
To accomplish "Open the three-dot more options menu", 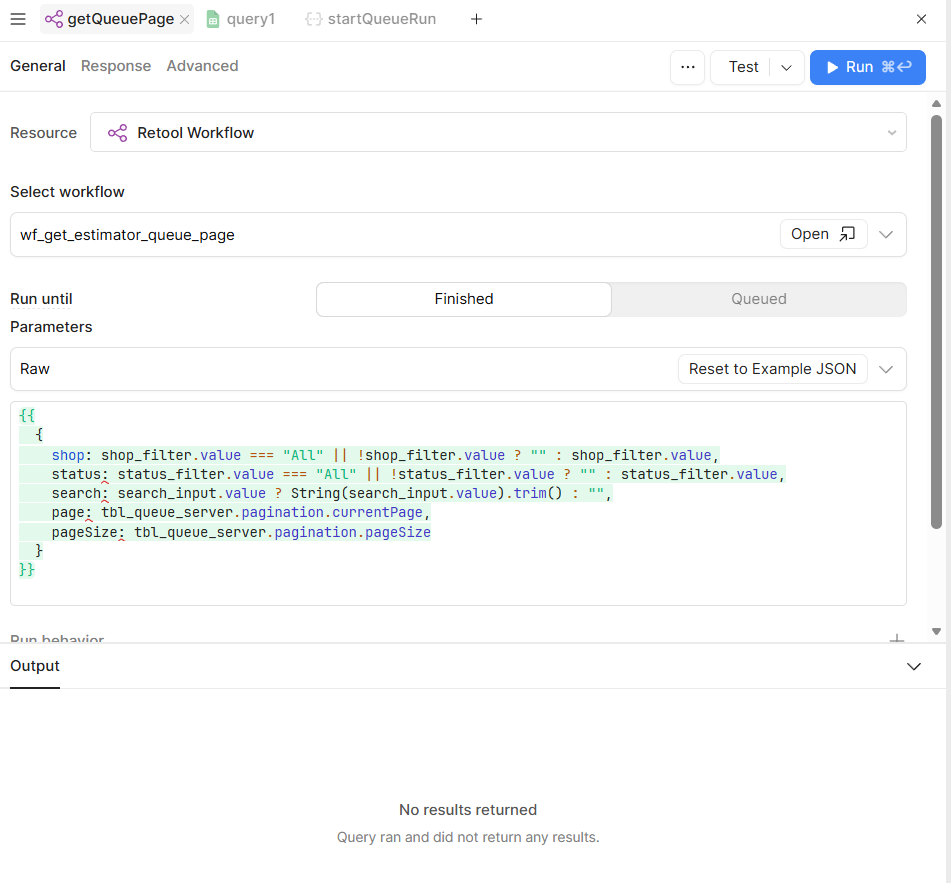I will tap(687, 67).
